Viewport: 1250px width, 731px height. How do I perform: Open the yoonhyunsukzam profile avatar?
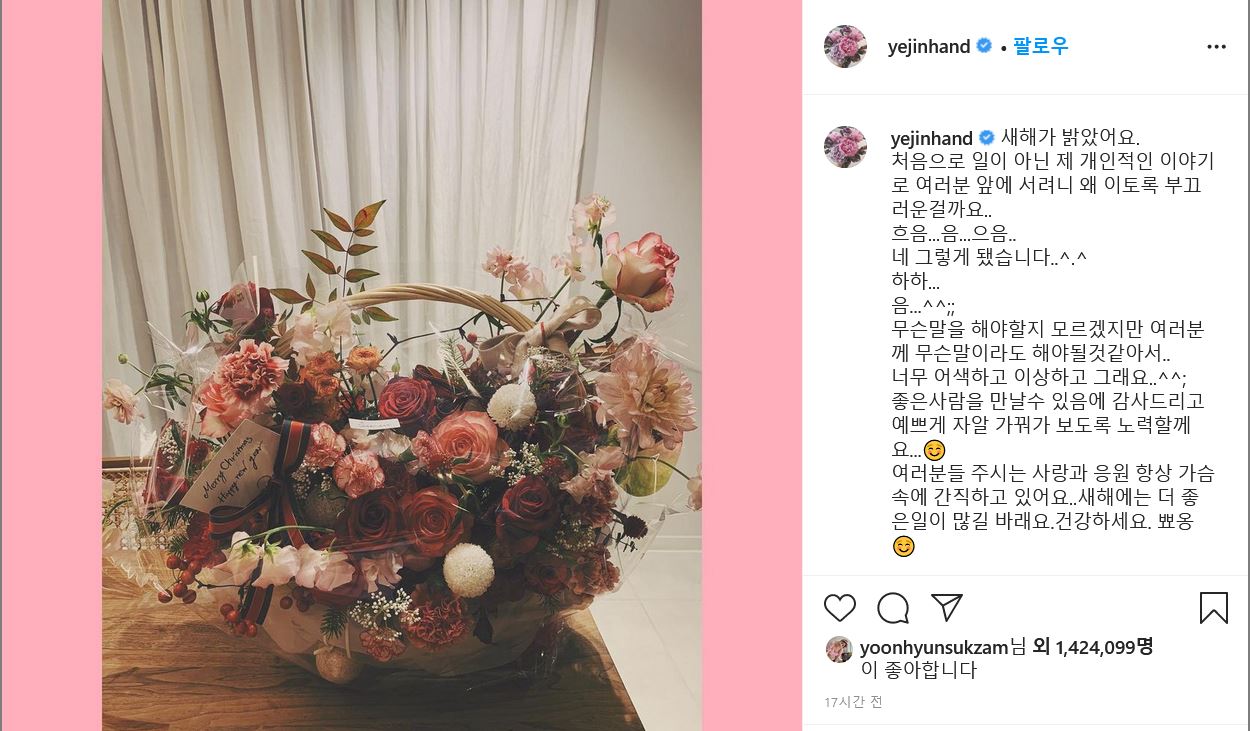[838, 649]
